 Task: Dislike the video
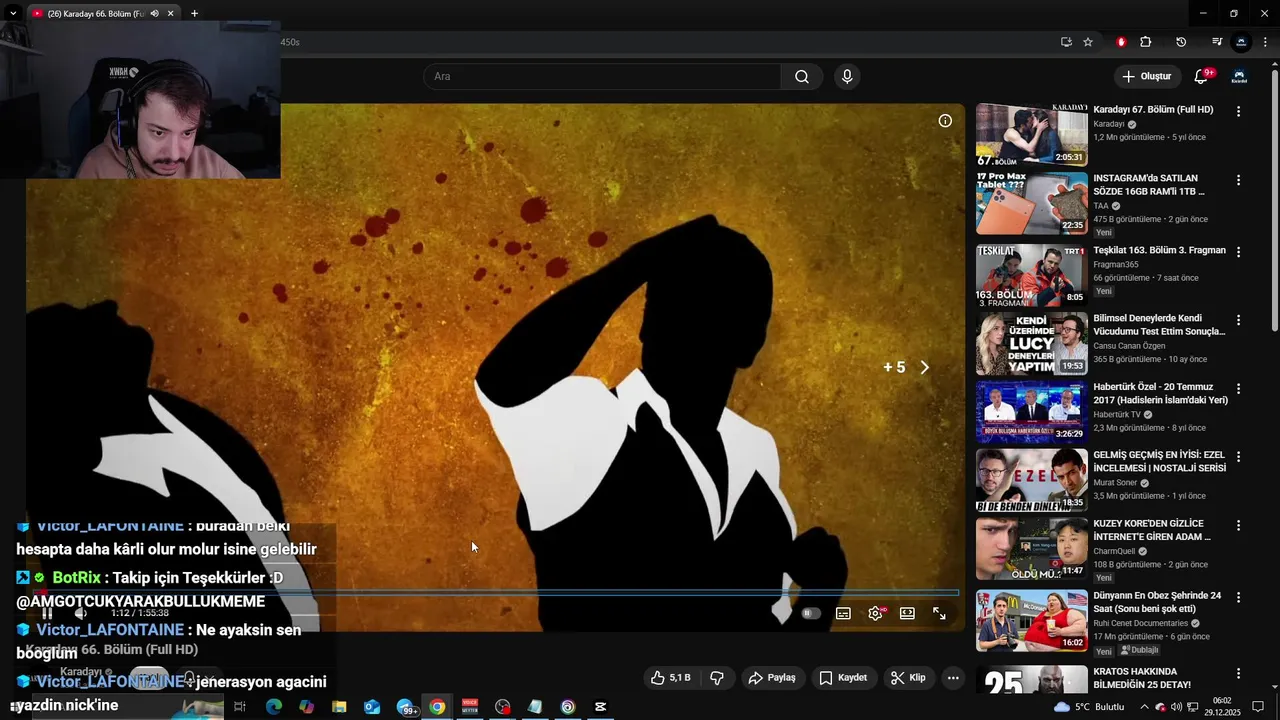[717, 678]
